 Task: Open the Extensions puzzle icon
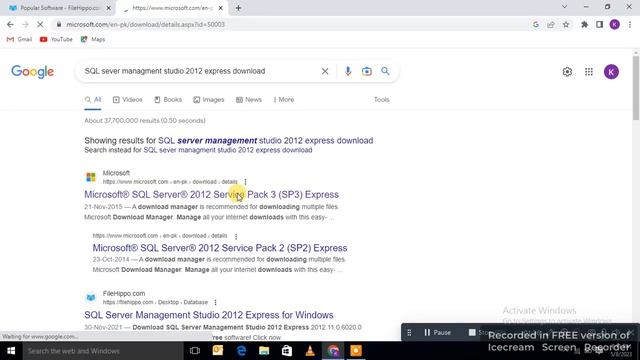coord(584,24)
